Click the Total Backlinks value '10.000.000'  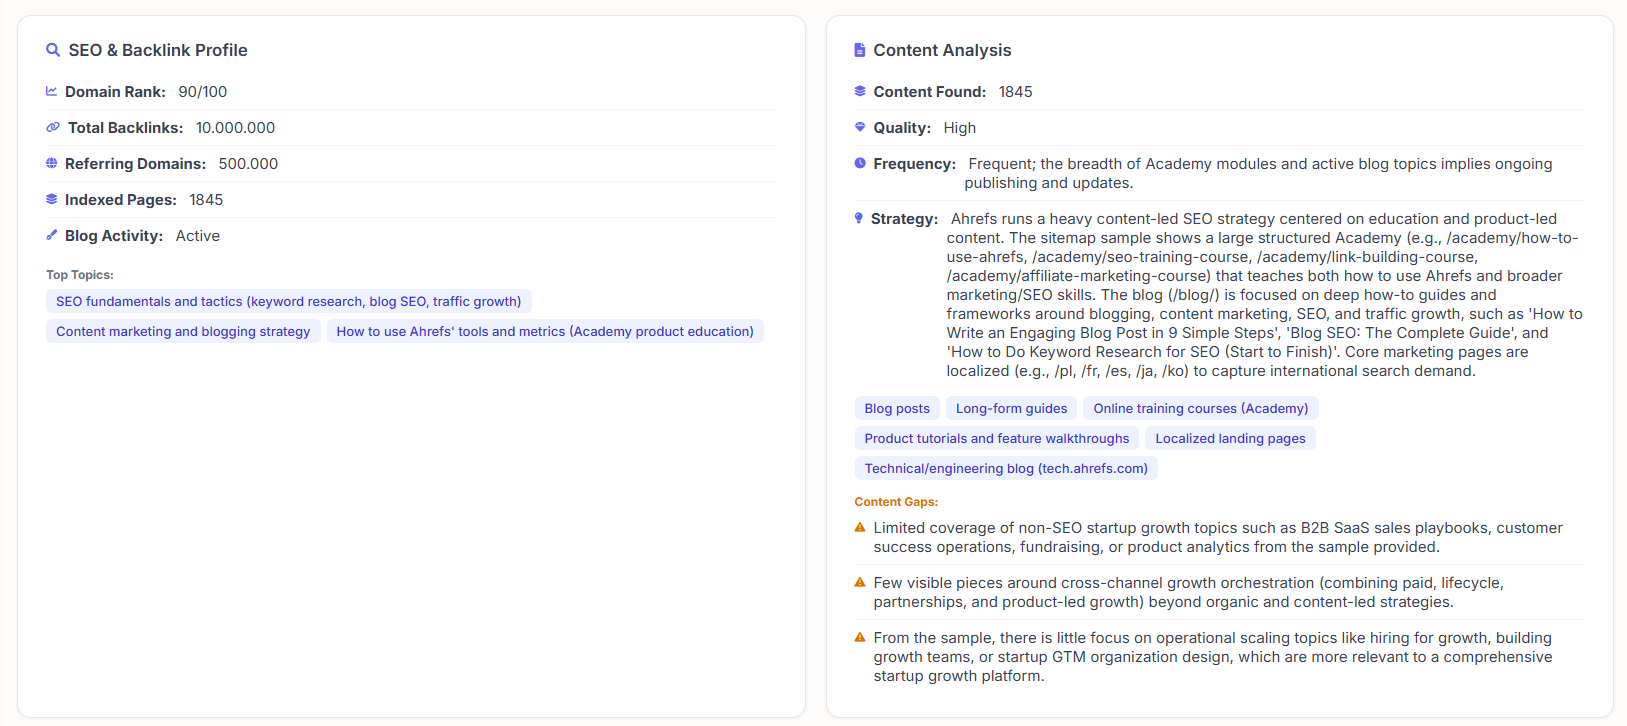[x=235, y=127]
